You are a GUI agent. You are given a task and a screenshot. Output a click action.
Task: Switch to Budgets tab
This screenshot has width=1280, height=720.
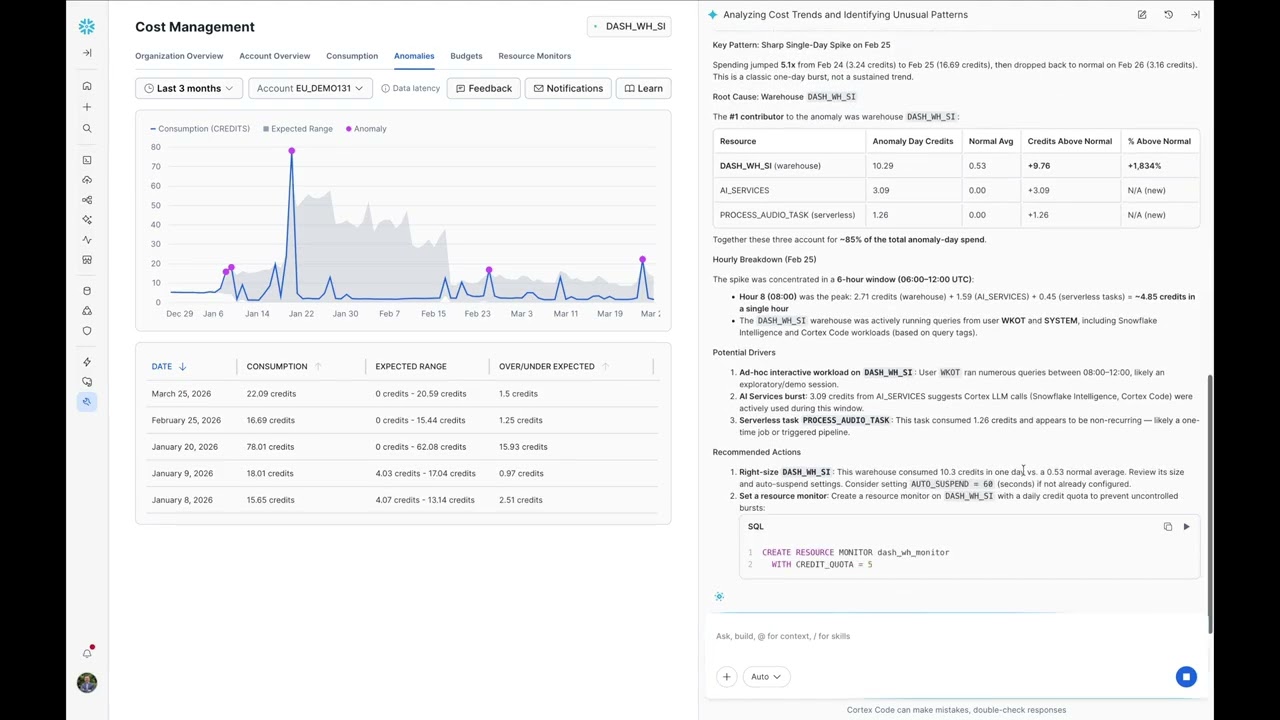pos(466,56)
